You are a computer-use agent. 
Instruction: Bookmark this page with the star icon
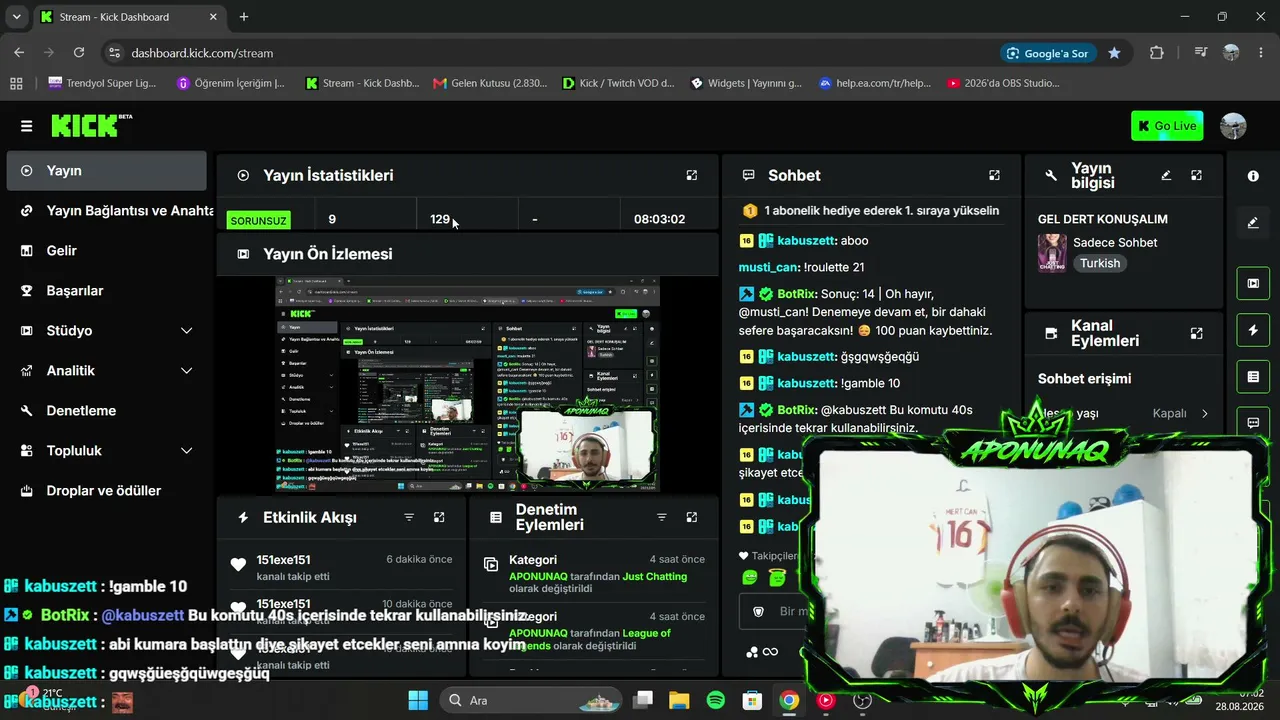(1114, 53)
